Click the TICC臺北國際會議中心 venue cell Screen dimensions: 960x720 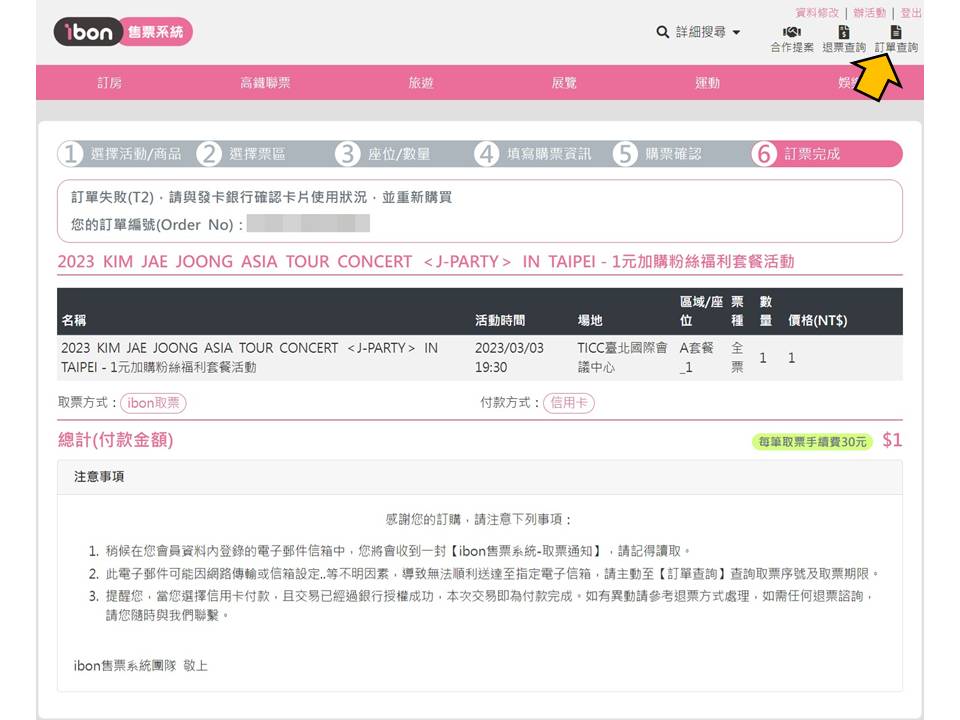622,358
